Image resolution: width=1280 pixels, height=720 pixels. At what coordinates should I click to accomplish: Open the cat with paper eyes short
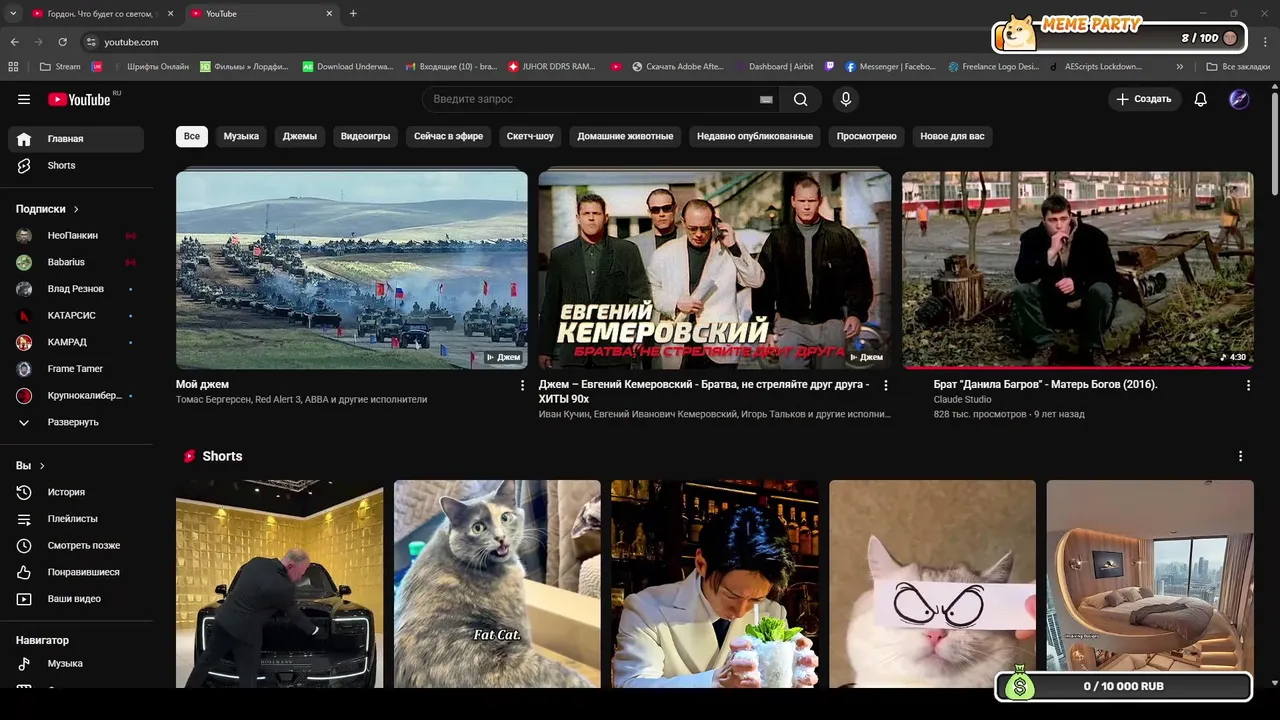point(932,584)
